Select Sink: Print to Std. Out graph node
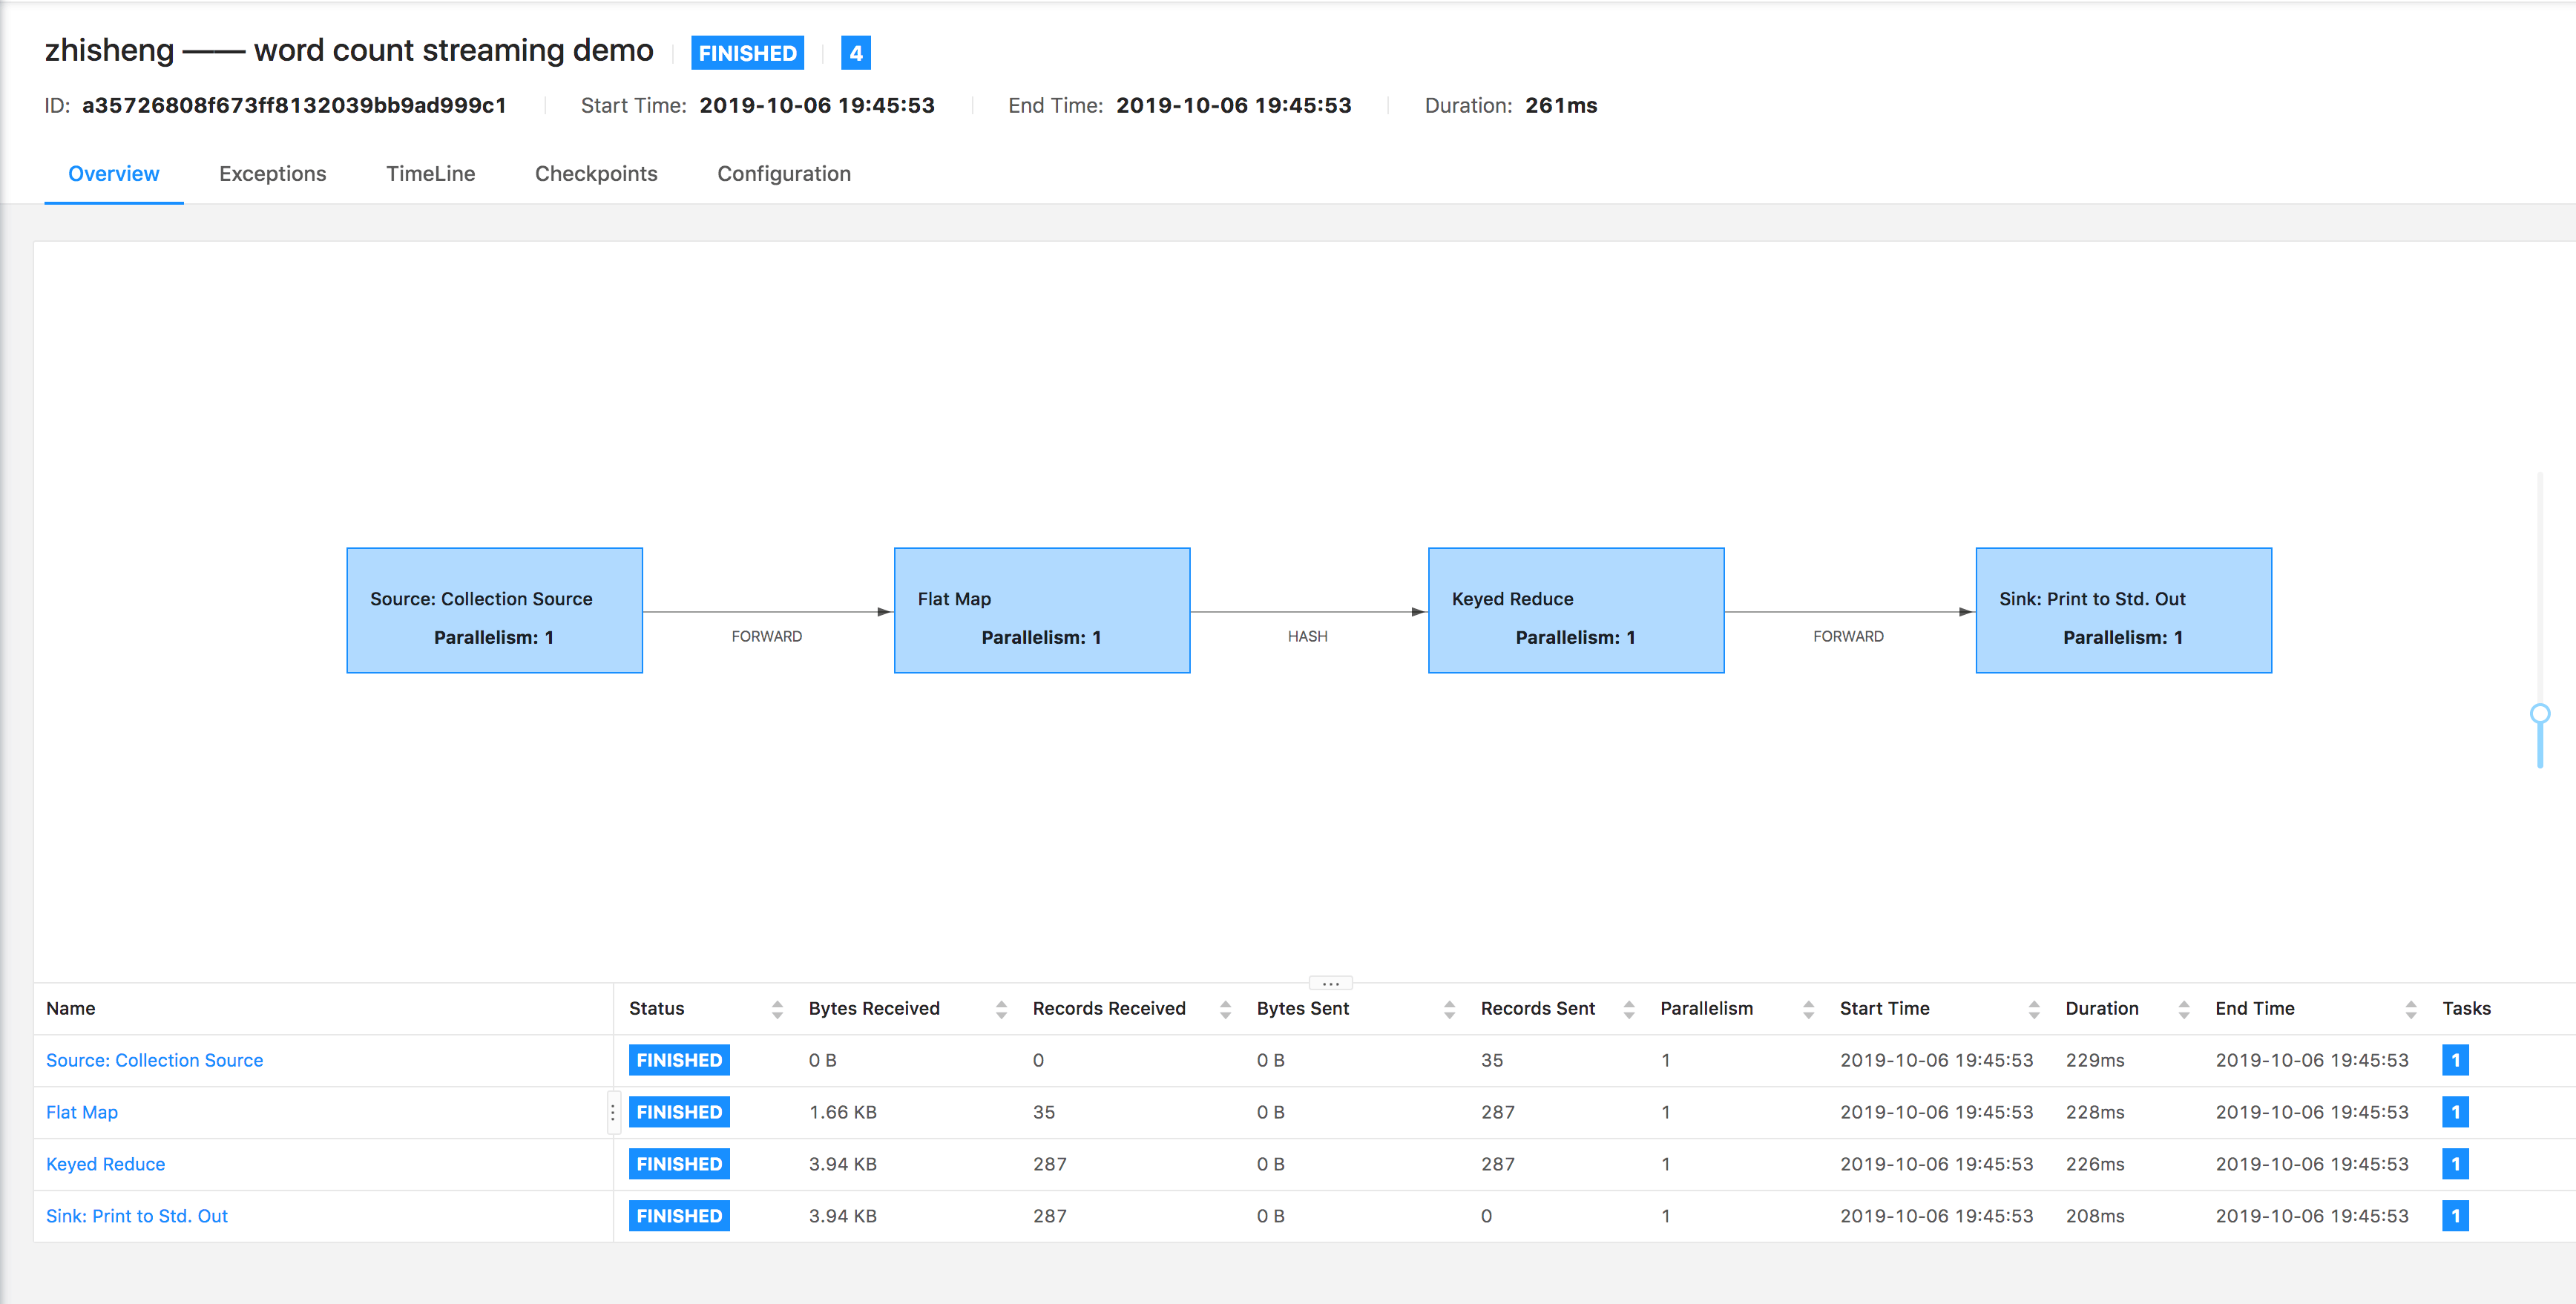 (2124, 610)
